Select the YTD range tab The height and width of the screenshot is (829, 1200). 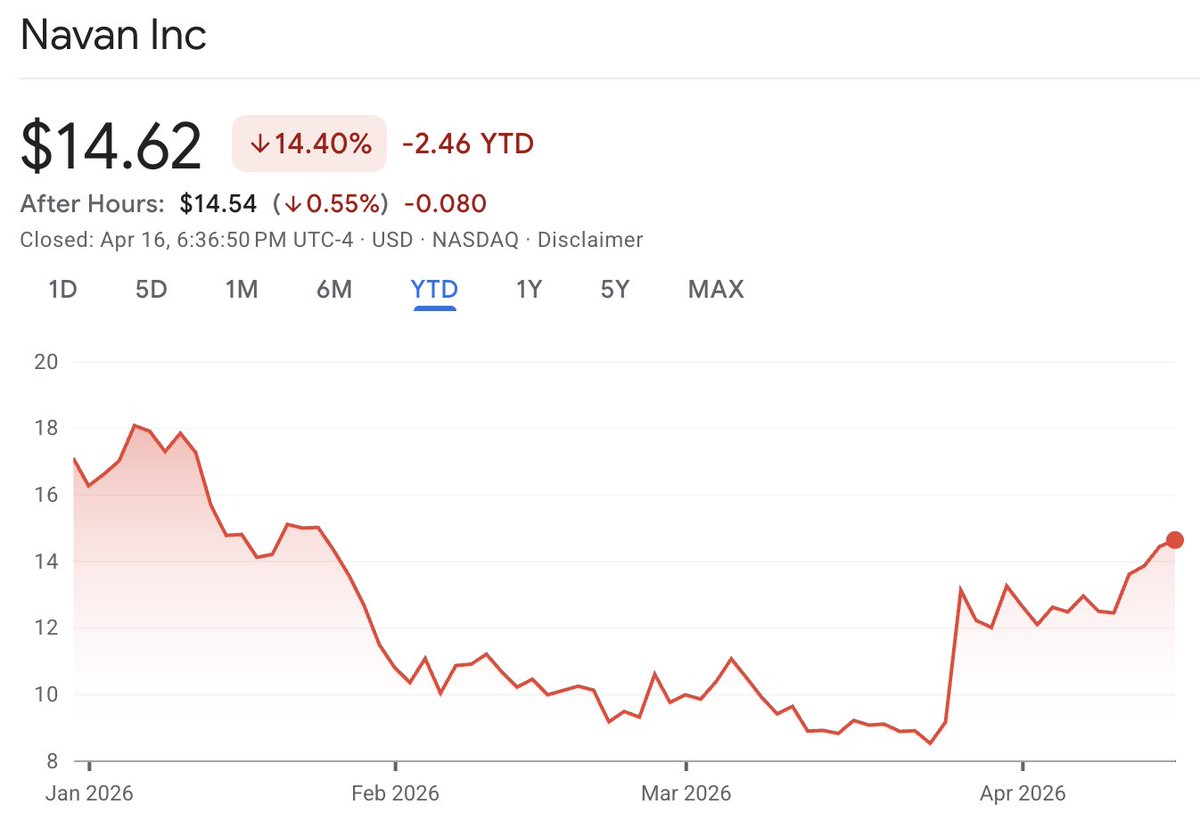(x=434, y=290)
